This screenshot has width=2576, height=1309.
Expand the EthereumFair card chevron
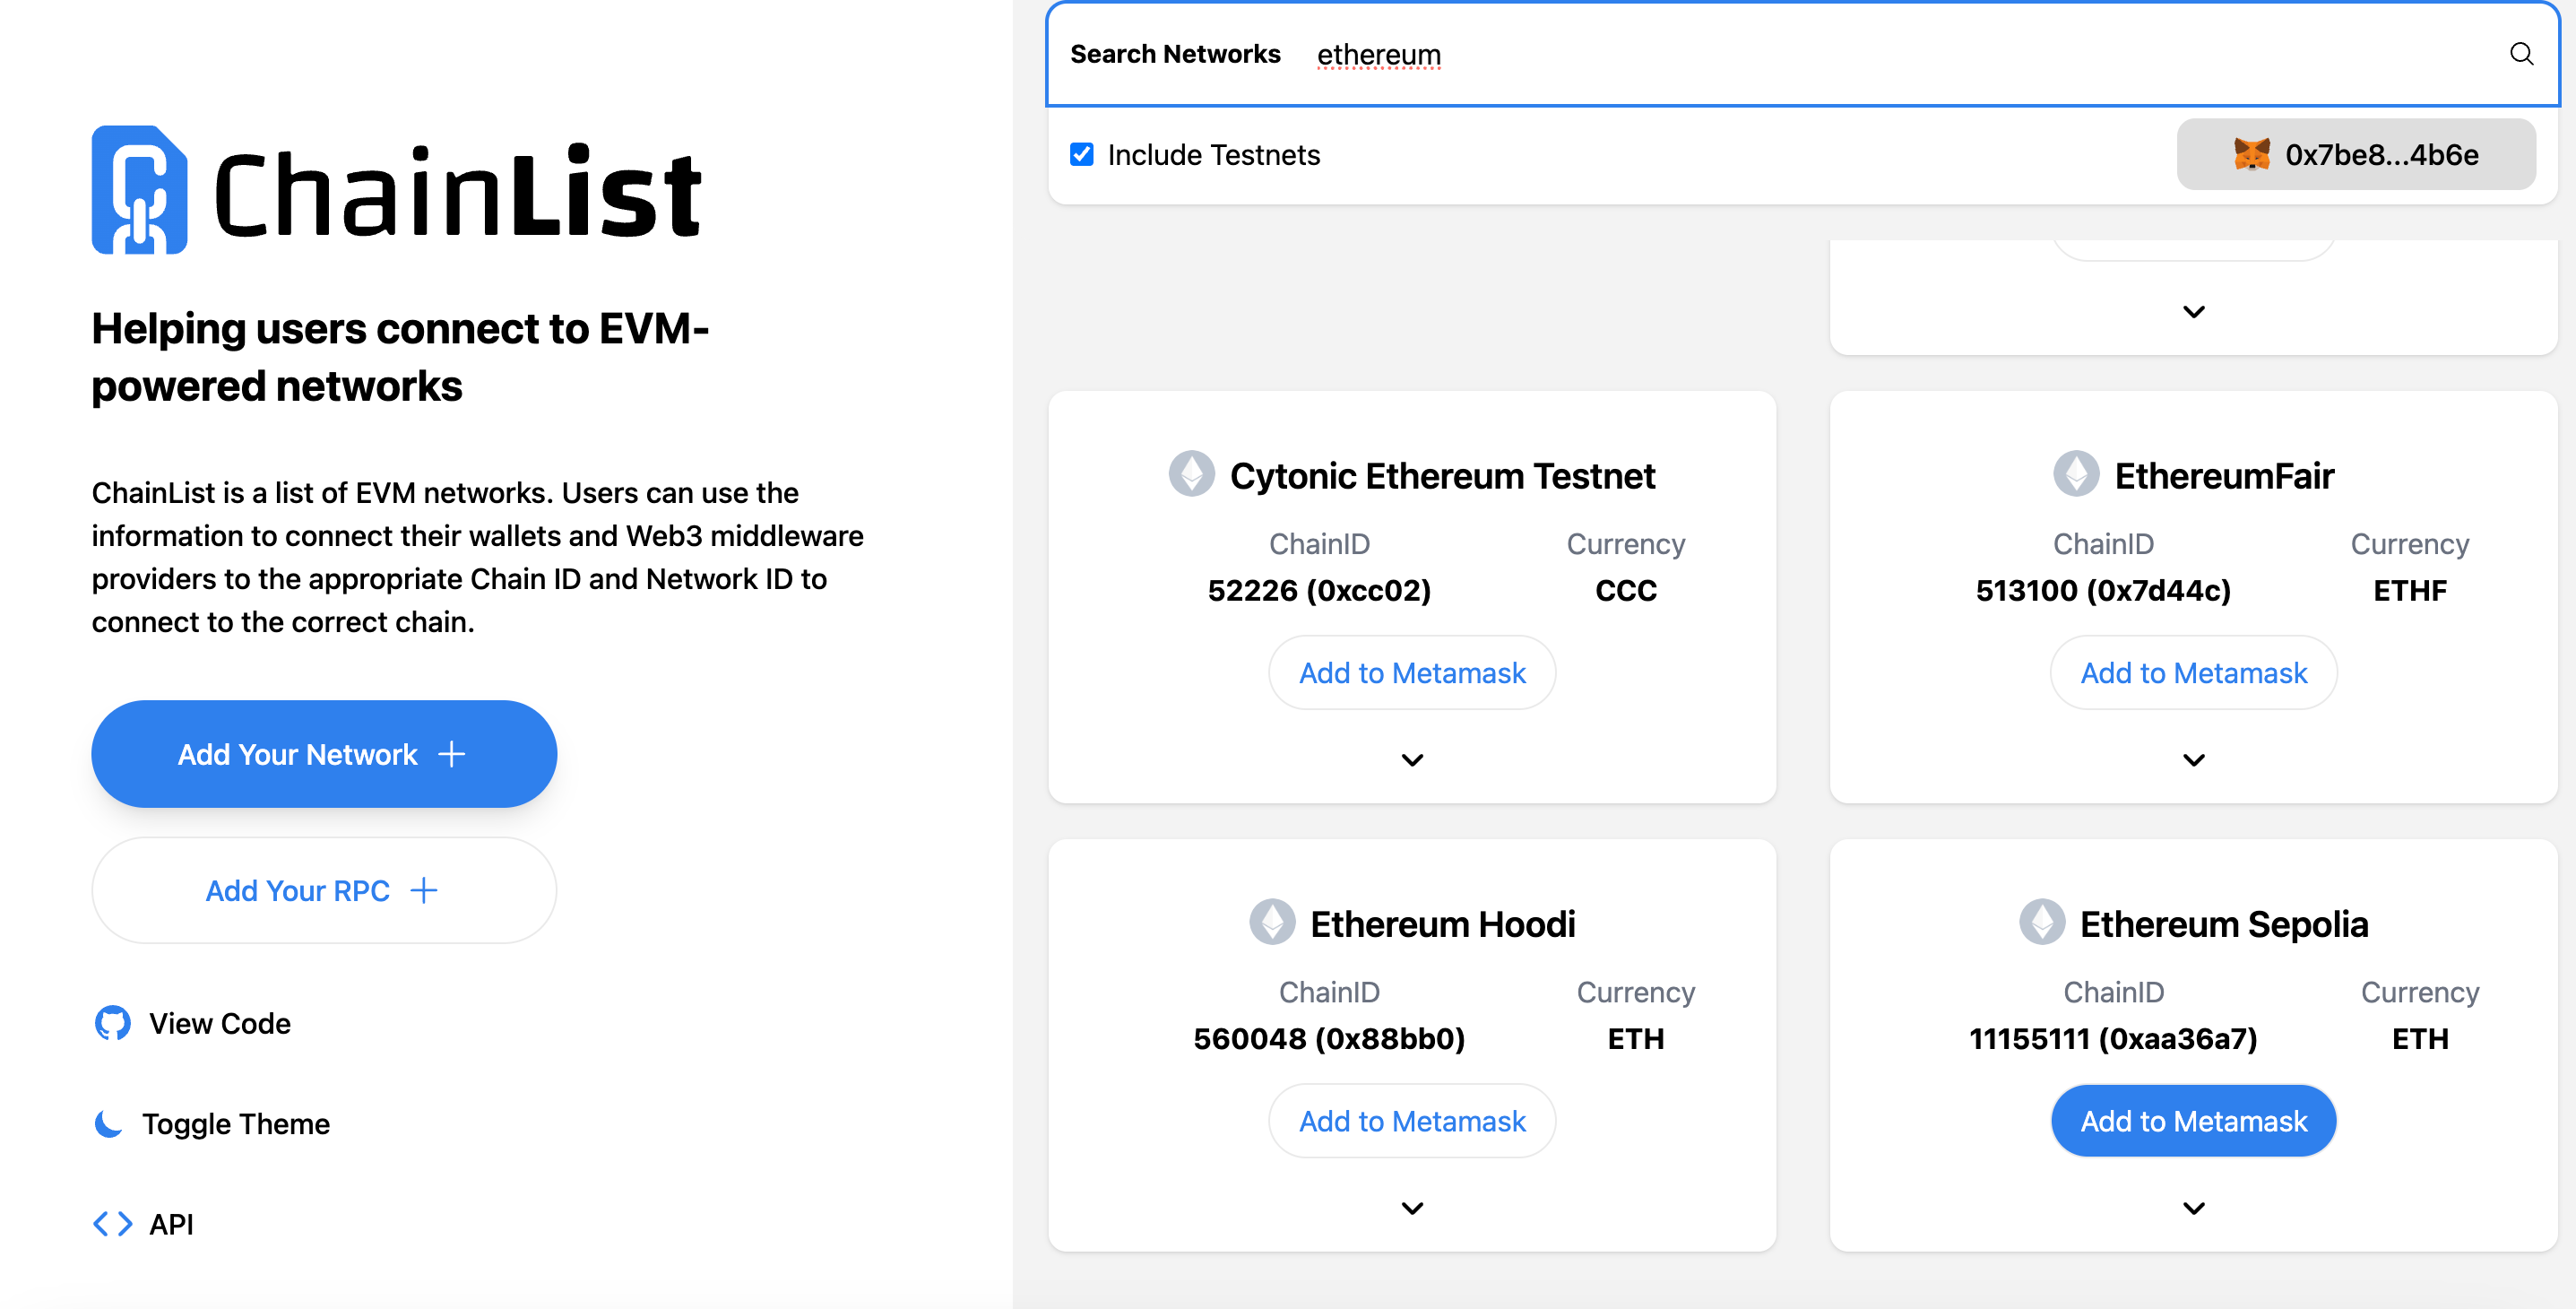pyautogui.click(x=2193, y=760)
